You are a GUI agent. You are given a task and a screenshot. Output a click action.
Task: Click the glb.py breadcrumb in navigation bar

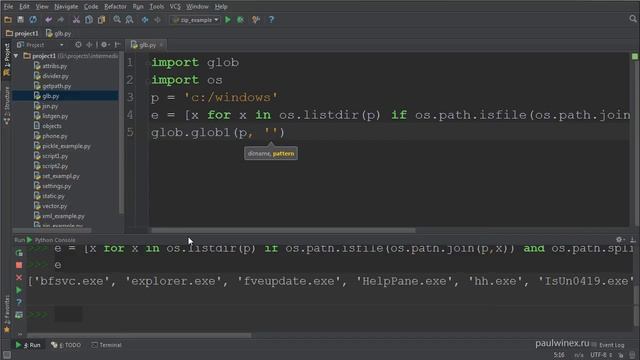58,33
